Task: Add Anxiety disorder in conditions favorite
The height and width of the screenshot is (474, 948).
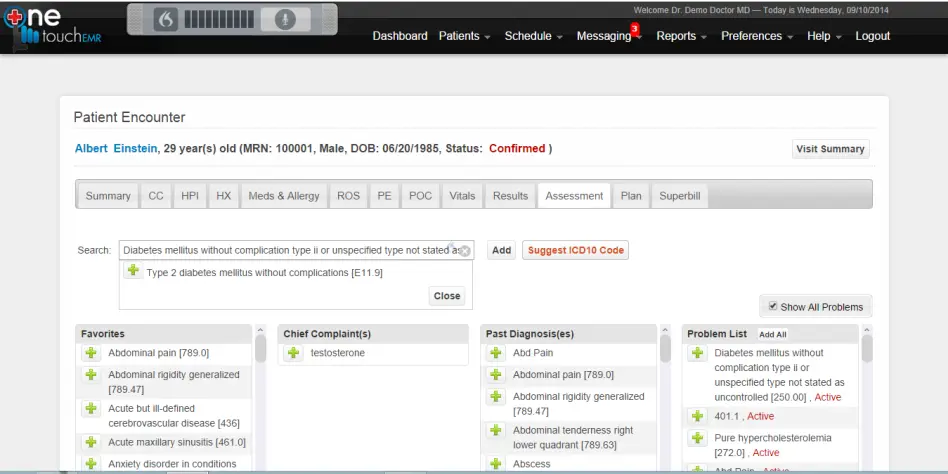Action: click(x=91, y=464)
